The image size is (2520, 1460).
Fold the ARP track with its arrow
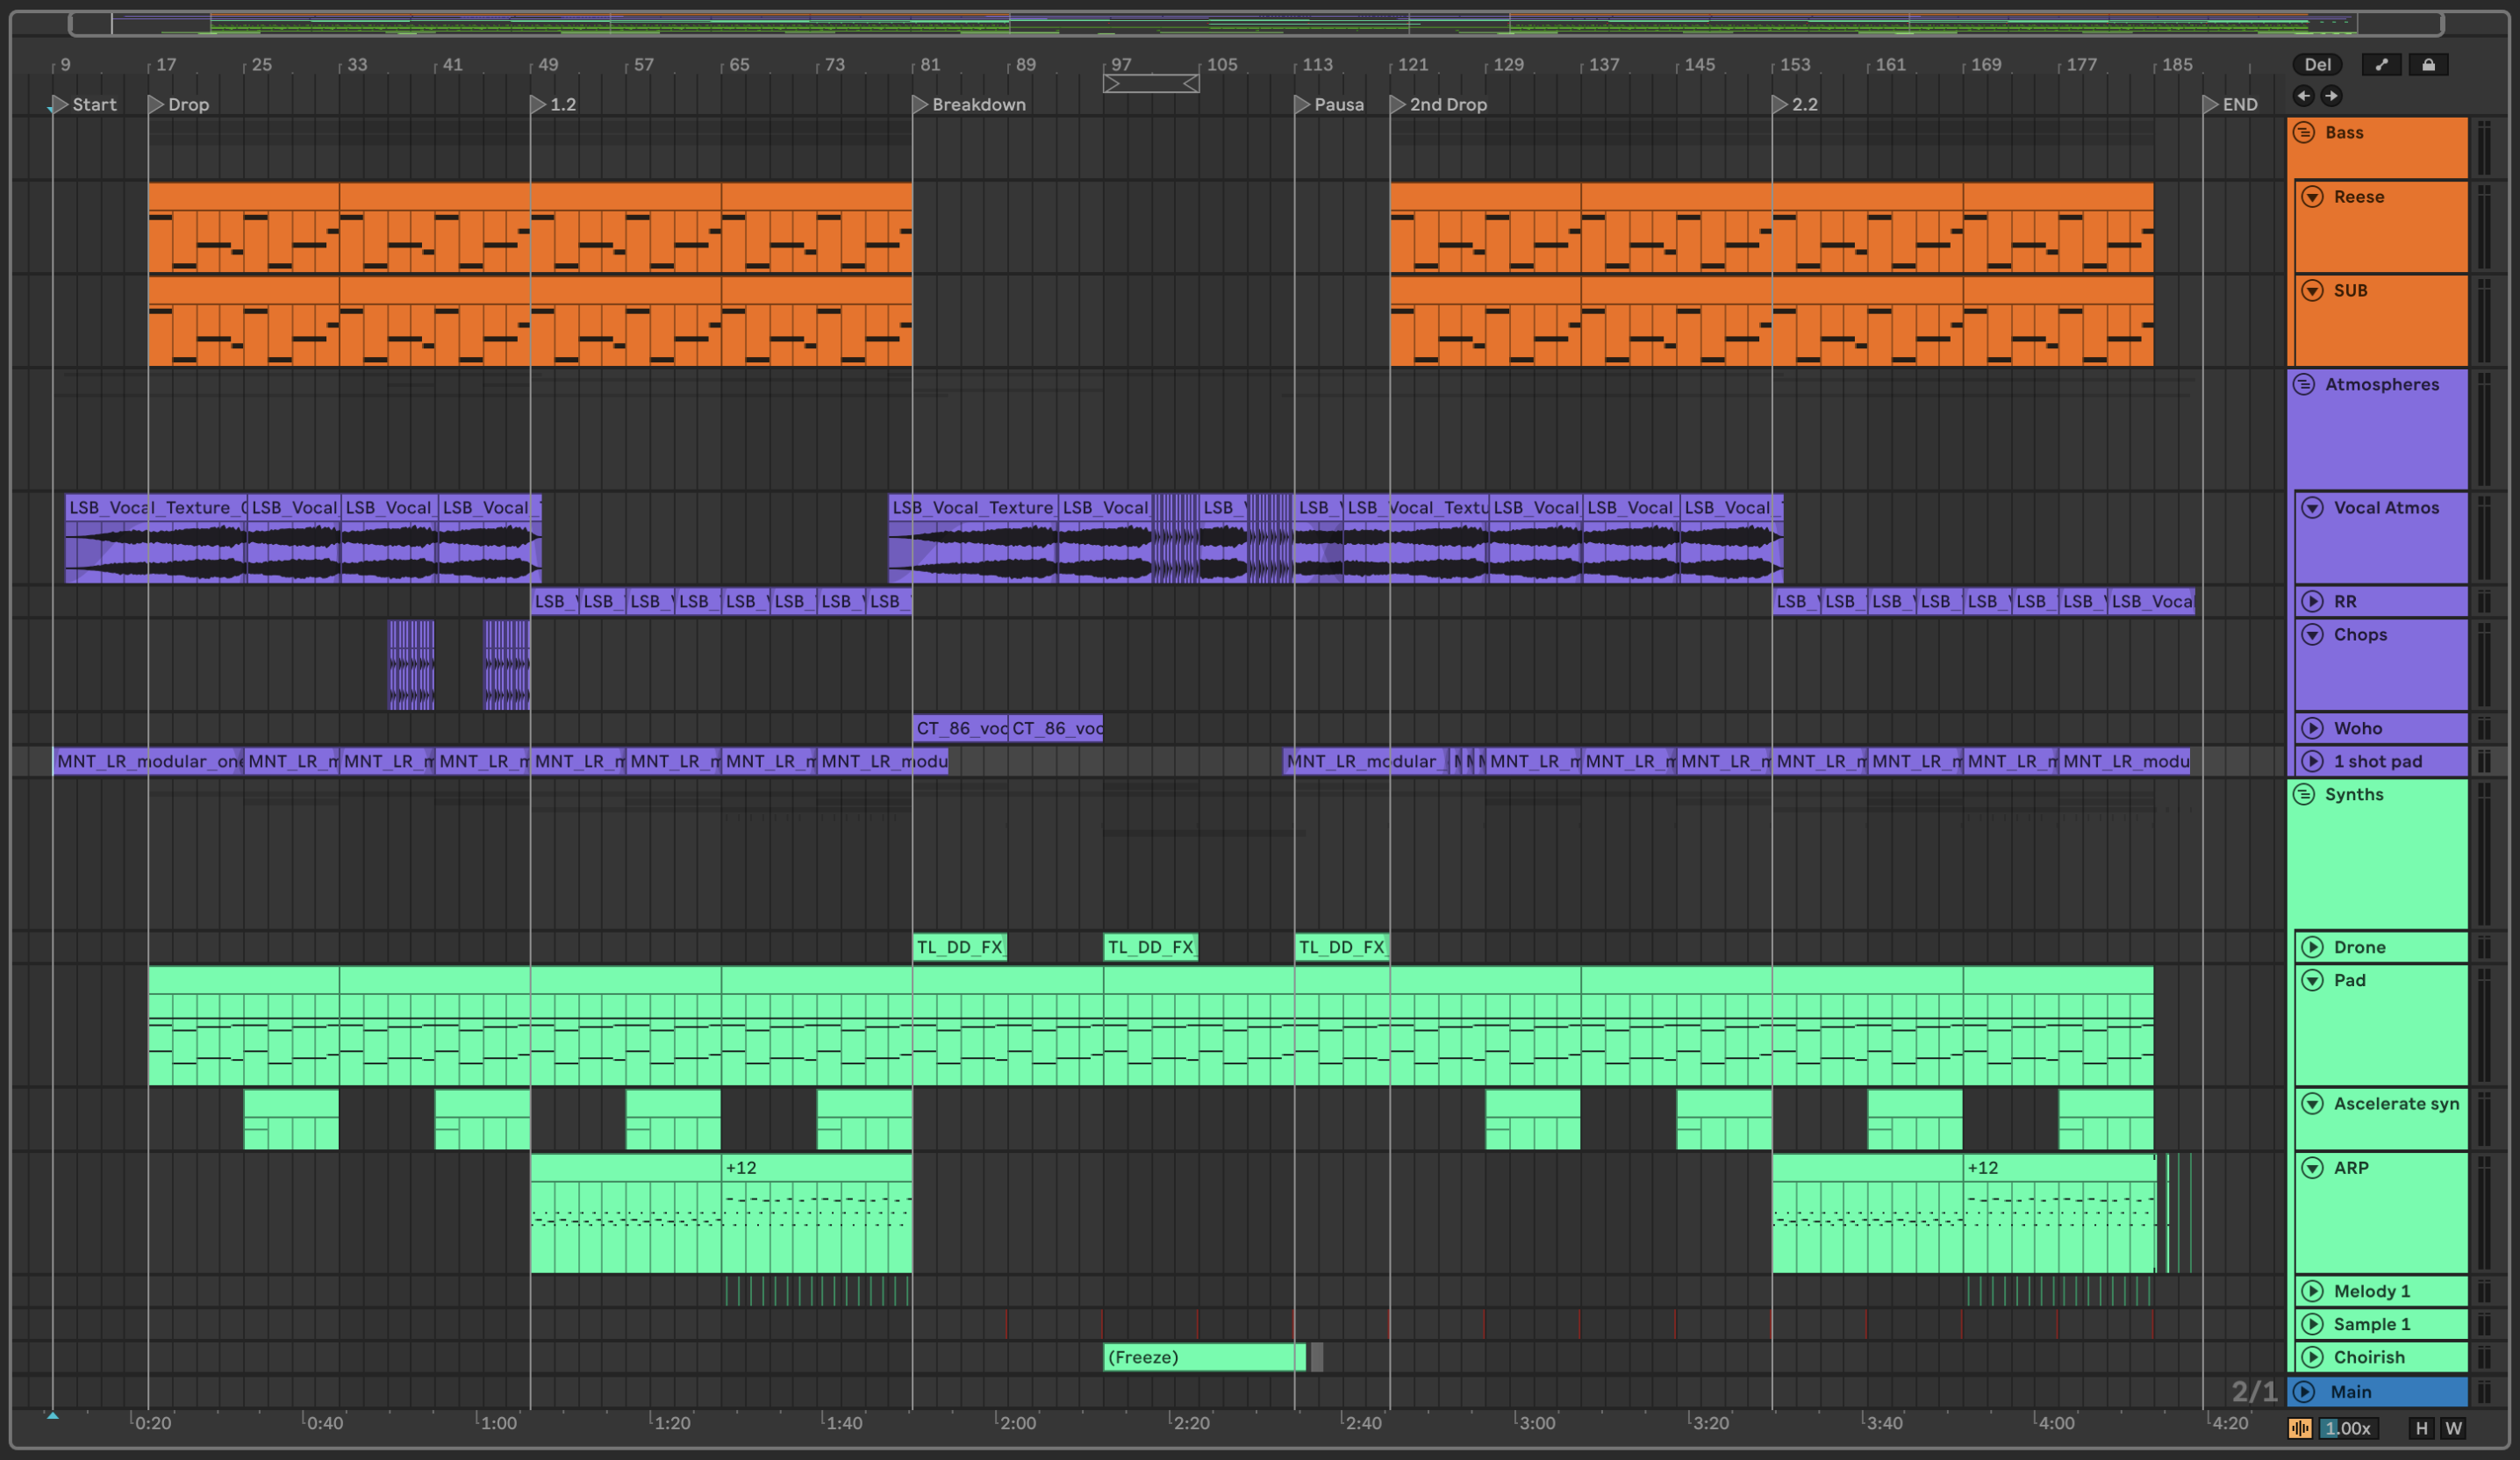click(x=2312, y=1168)
